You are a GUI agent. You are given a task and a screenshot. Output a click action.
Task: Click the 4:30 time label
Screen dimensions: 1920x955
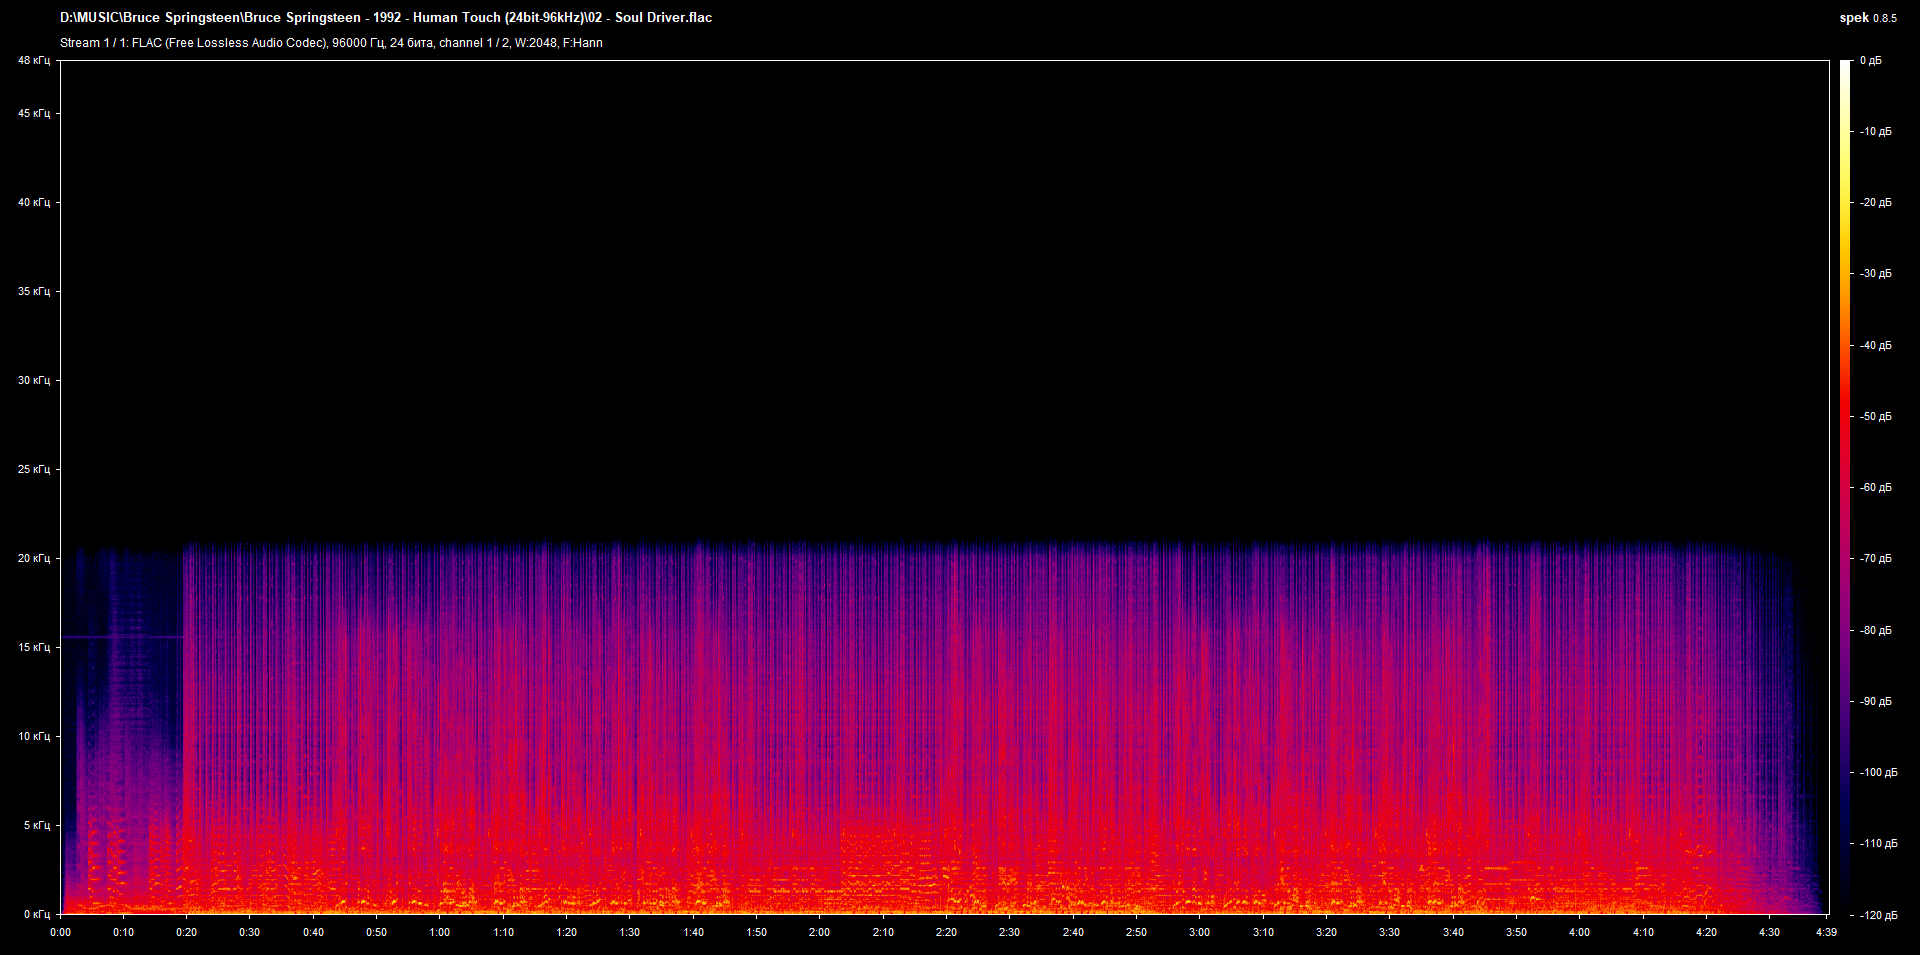1769,933
